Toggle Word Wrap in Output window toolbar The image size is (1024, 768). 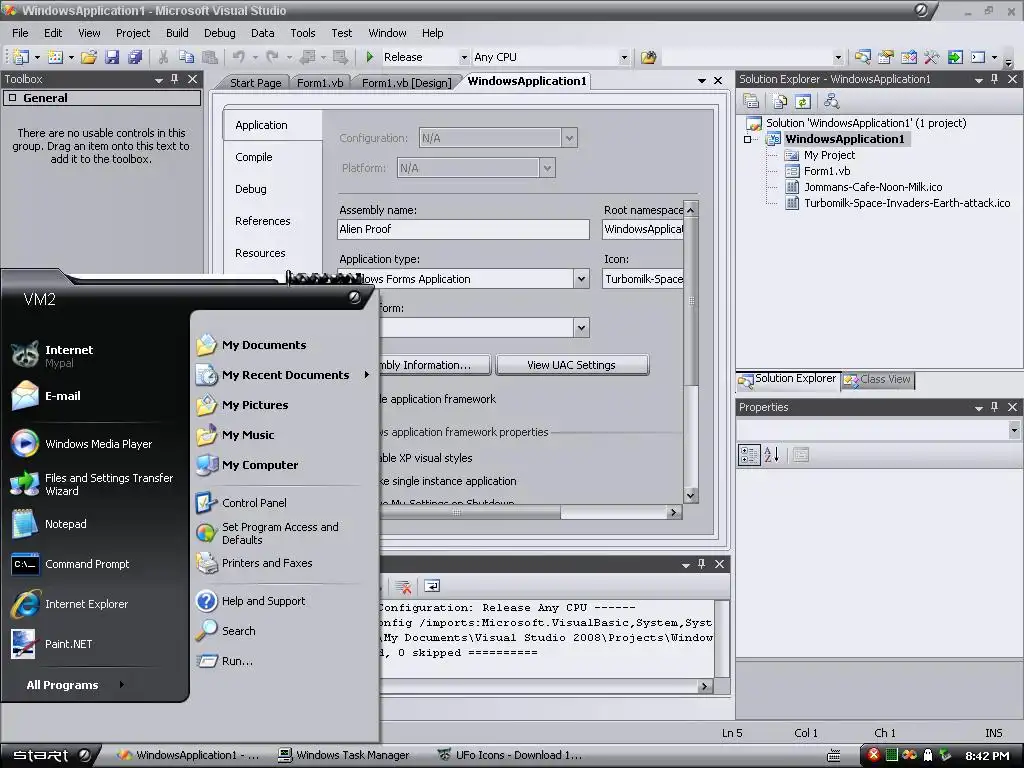432,586
